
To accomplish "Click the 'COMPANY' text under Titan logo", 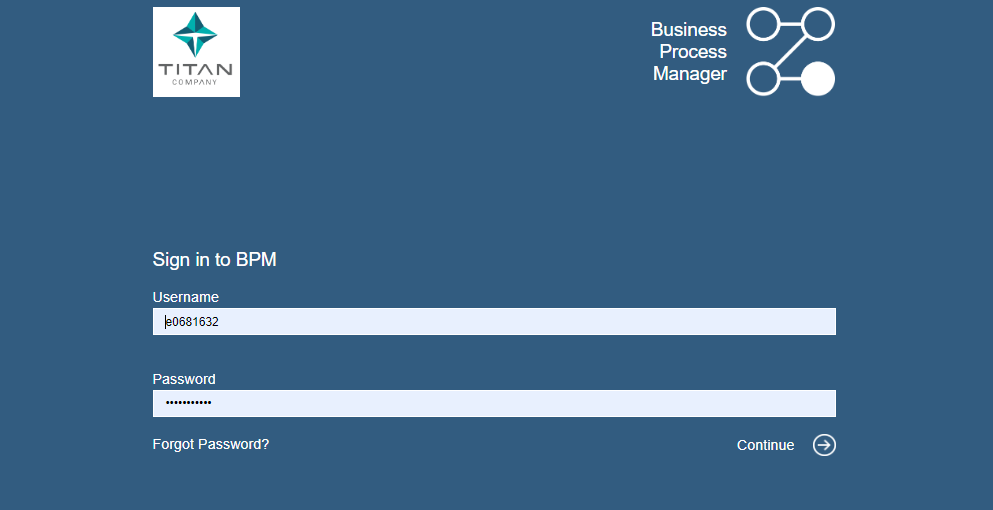I will pos(196,82).
